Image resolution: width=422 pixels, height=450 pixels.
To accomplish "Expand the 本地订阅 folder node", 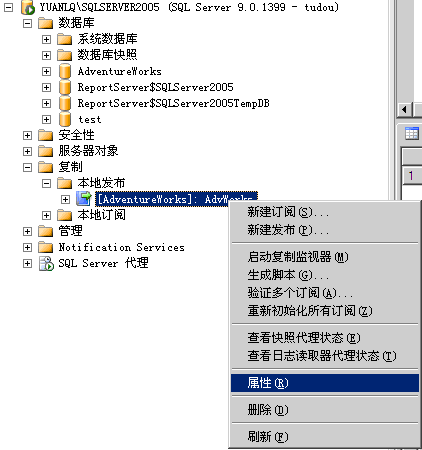I will click(x=46, y=215).
